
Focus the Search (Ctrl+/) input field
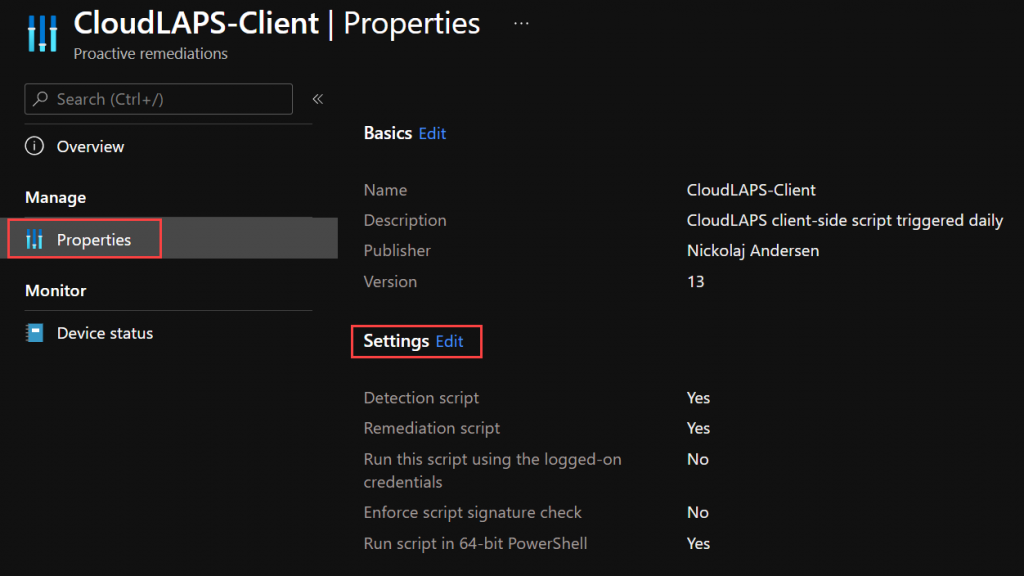pyautogui.click(x=159, y=99)
